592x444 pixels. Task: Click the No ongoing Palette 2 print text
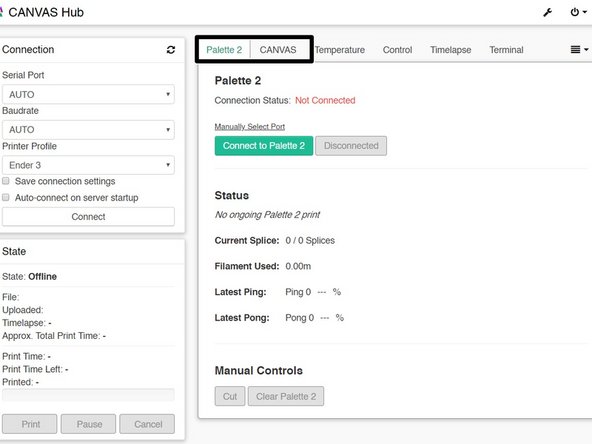(267, 215)
